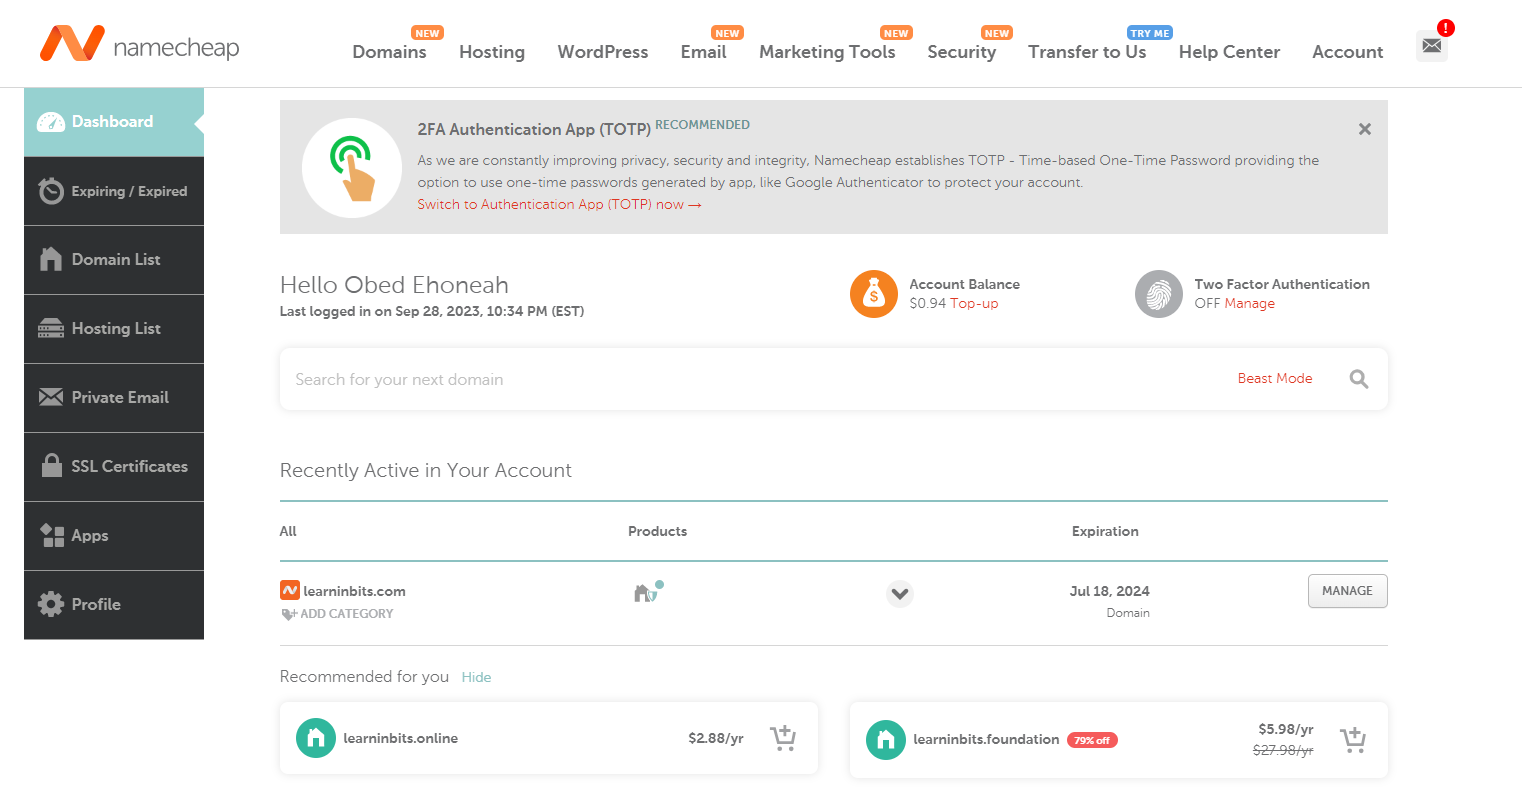Click the learninbits.foundation green house icon
The height and width of the screenshot is (802, 1522).
886,740
